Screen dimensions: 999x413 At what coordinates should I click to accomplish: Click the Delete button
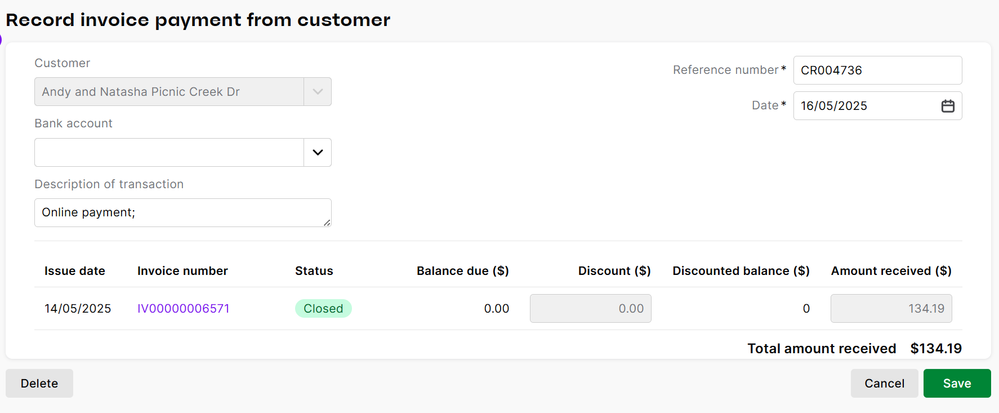[39, 383]
